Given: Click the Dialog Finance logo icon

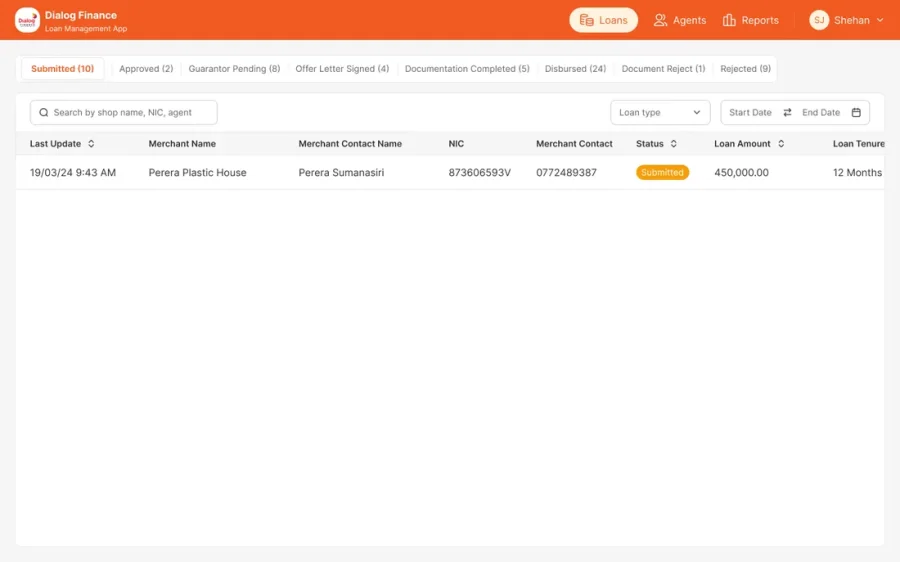Looking at the screenshot, I should coord(27,20).
